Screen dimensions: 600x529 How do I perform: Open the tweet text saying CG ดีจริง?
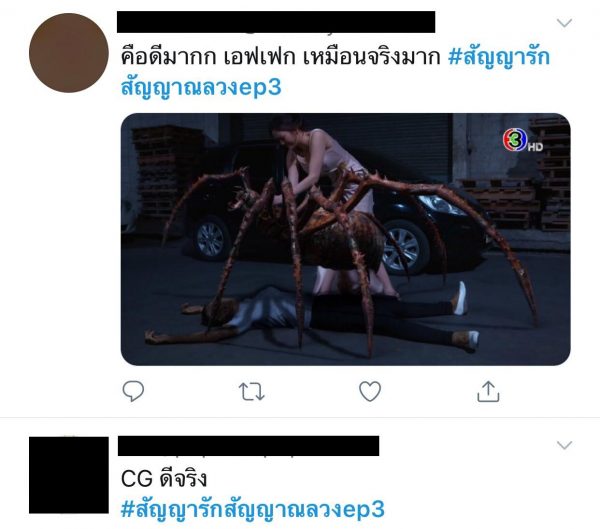click(164, 479)
